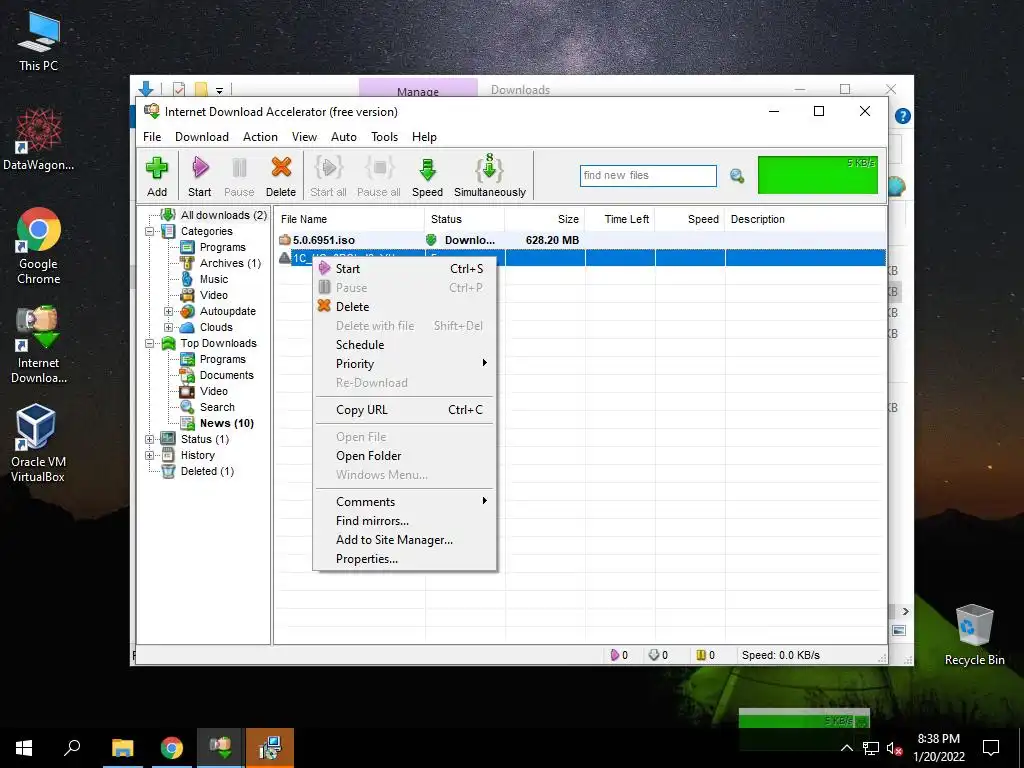Select the Music category
This screenshot has height=768, width=1024.
[x=214, y=279]
